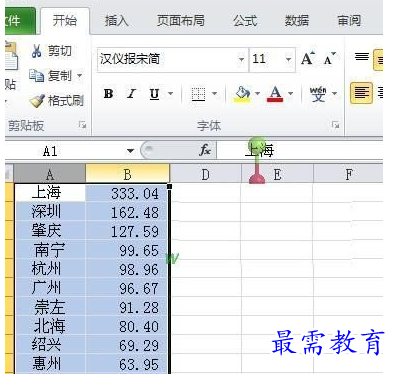Select column B header
The width and height of the screenshot is (393, 374).
(x=127, y=174)
